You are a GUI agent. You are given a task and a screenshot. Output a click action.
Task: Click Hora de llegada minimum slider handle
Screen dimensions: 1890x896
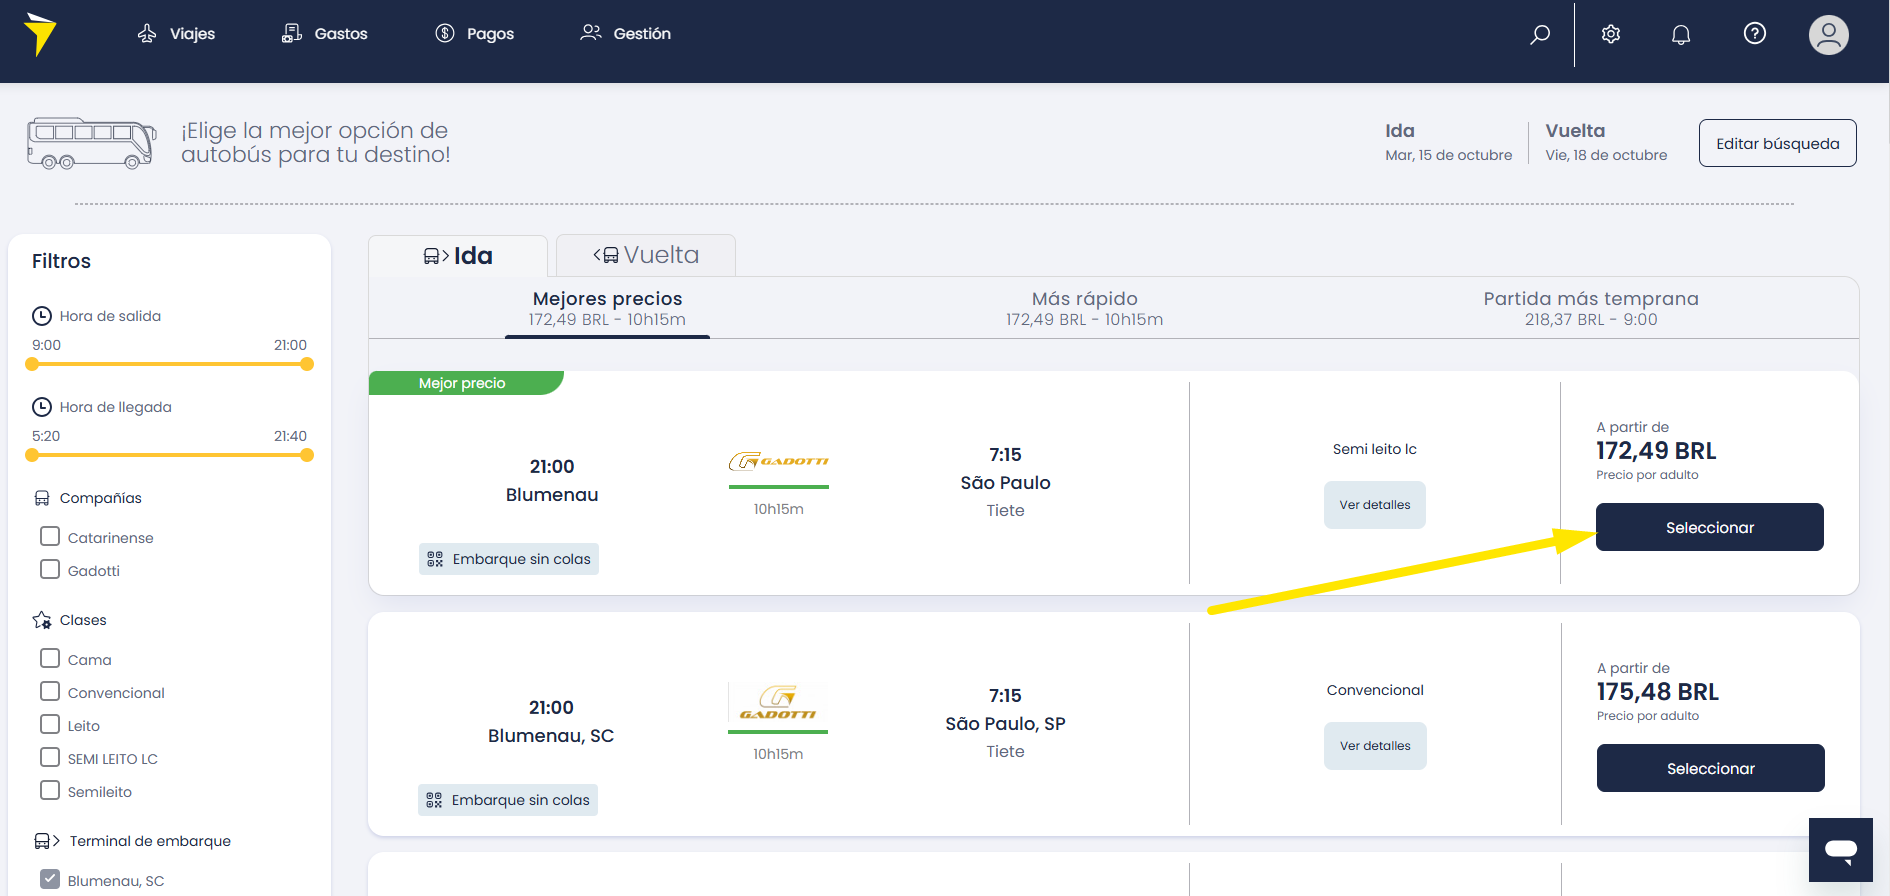32,455
